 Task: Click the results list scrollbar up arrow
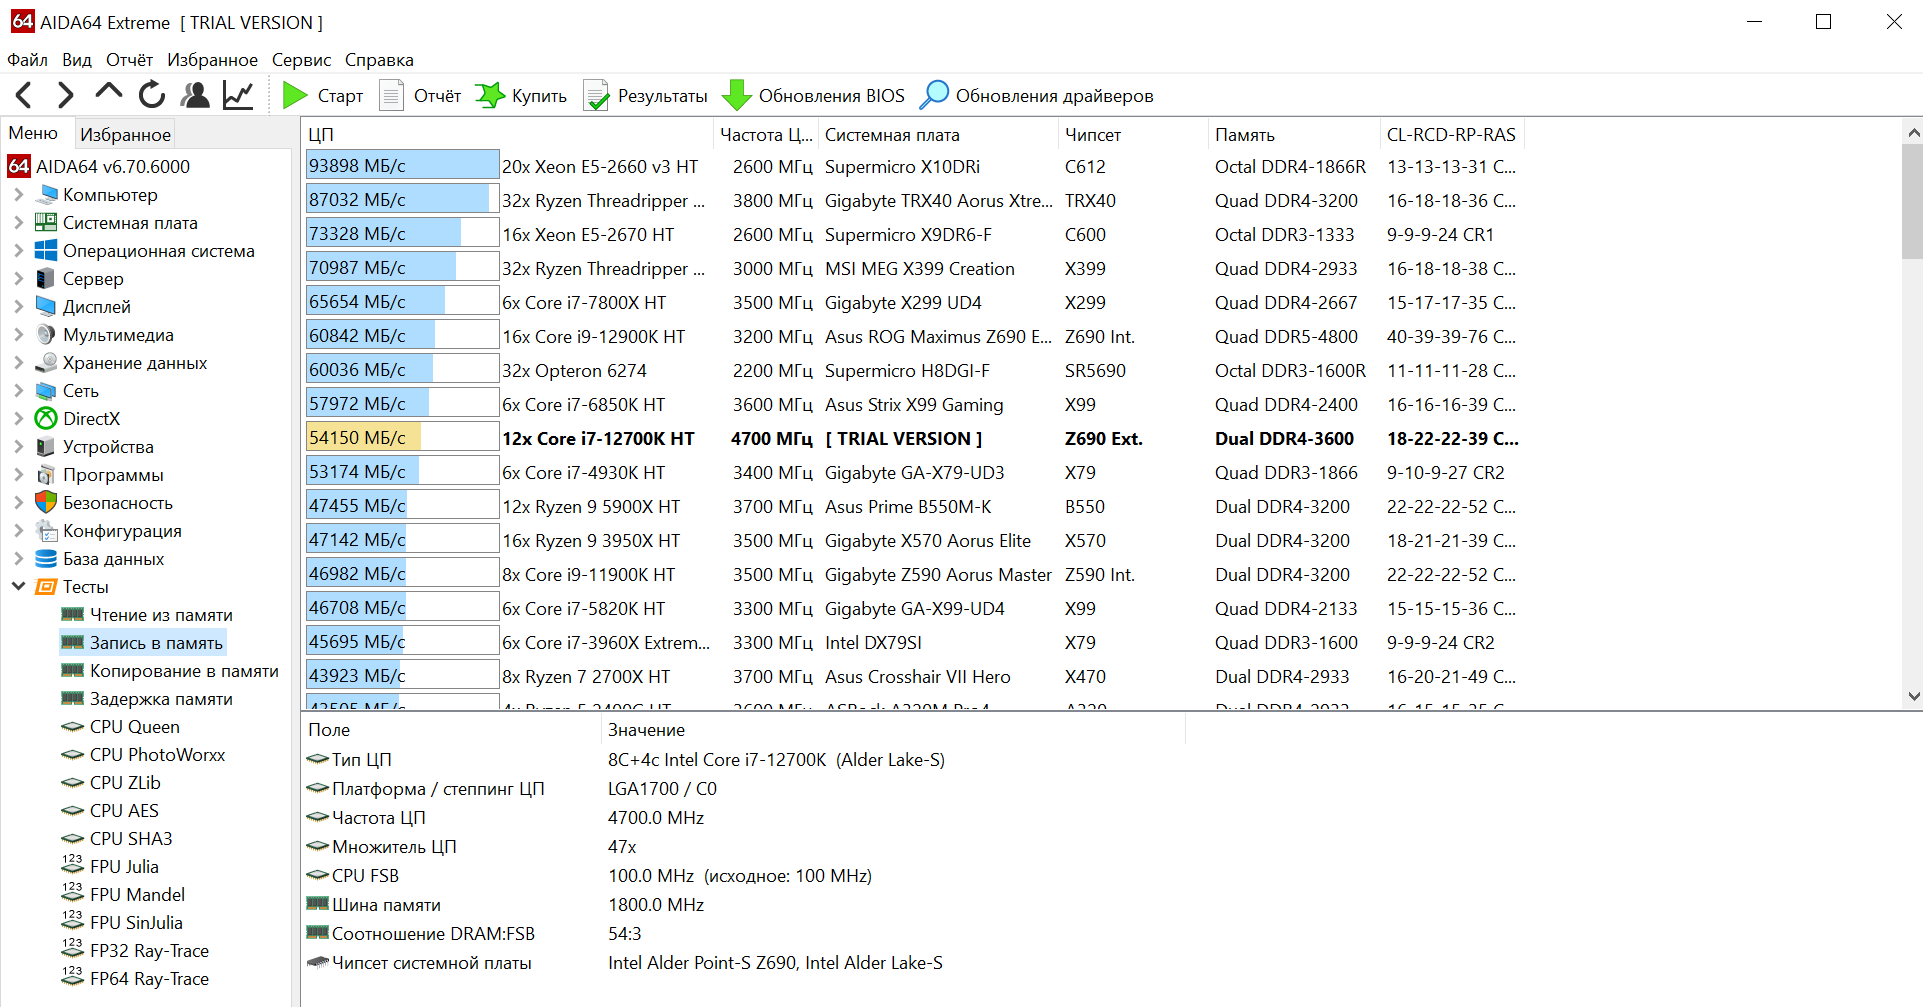pyautogui.click(x=1913, y=132)
